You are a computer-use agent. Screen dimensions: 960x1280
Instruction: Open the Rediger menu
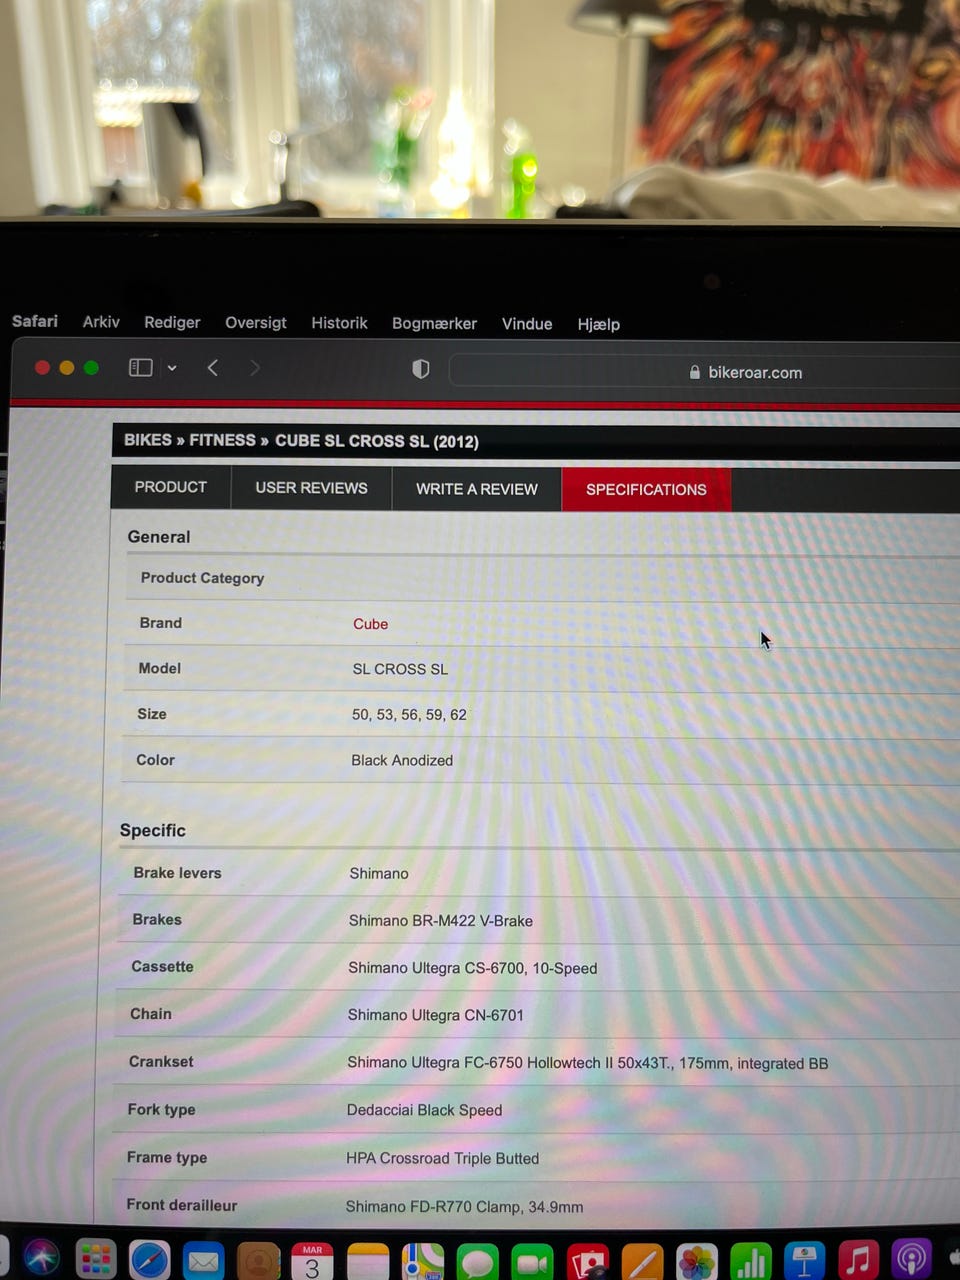point(172,322)
